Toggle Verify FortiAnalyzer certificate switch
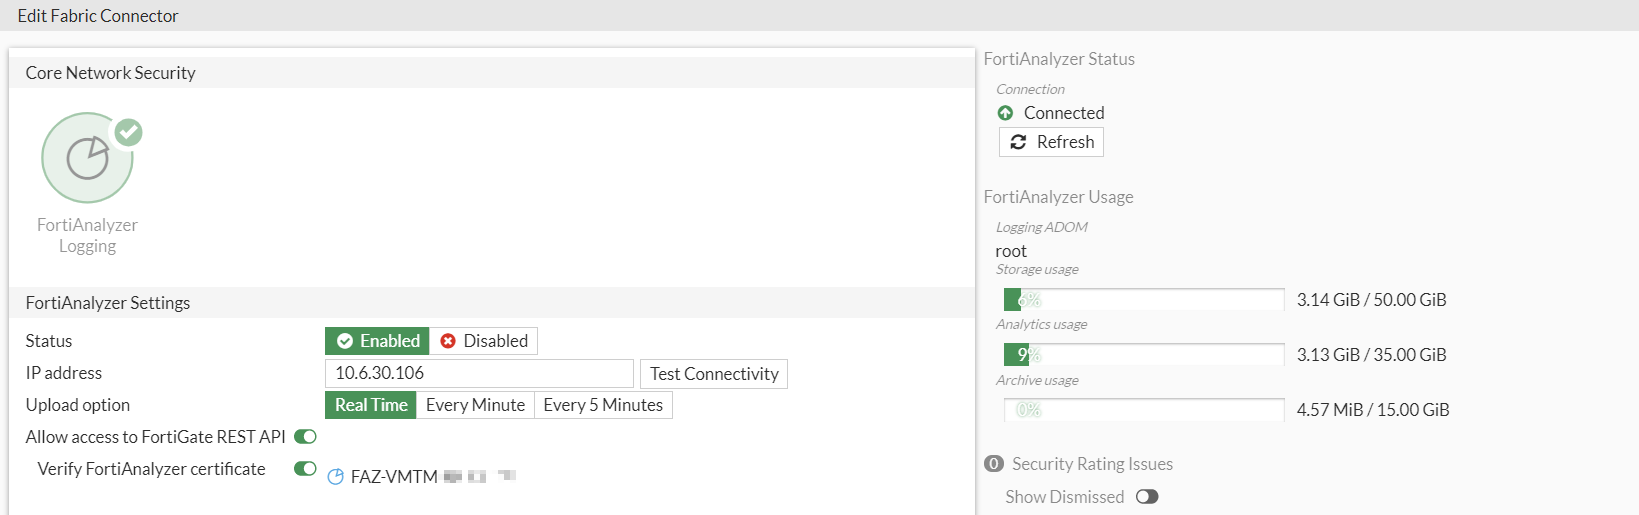Viewport: 1639px width, 515px height. click(305, 469)
